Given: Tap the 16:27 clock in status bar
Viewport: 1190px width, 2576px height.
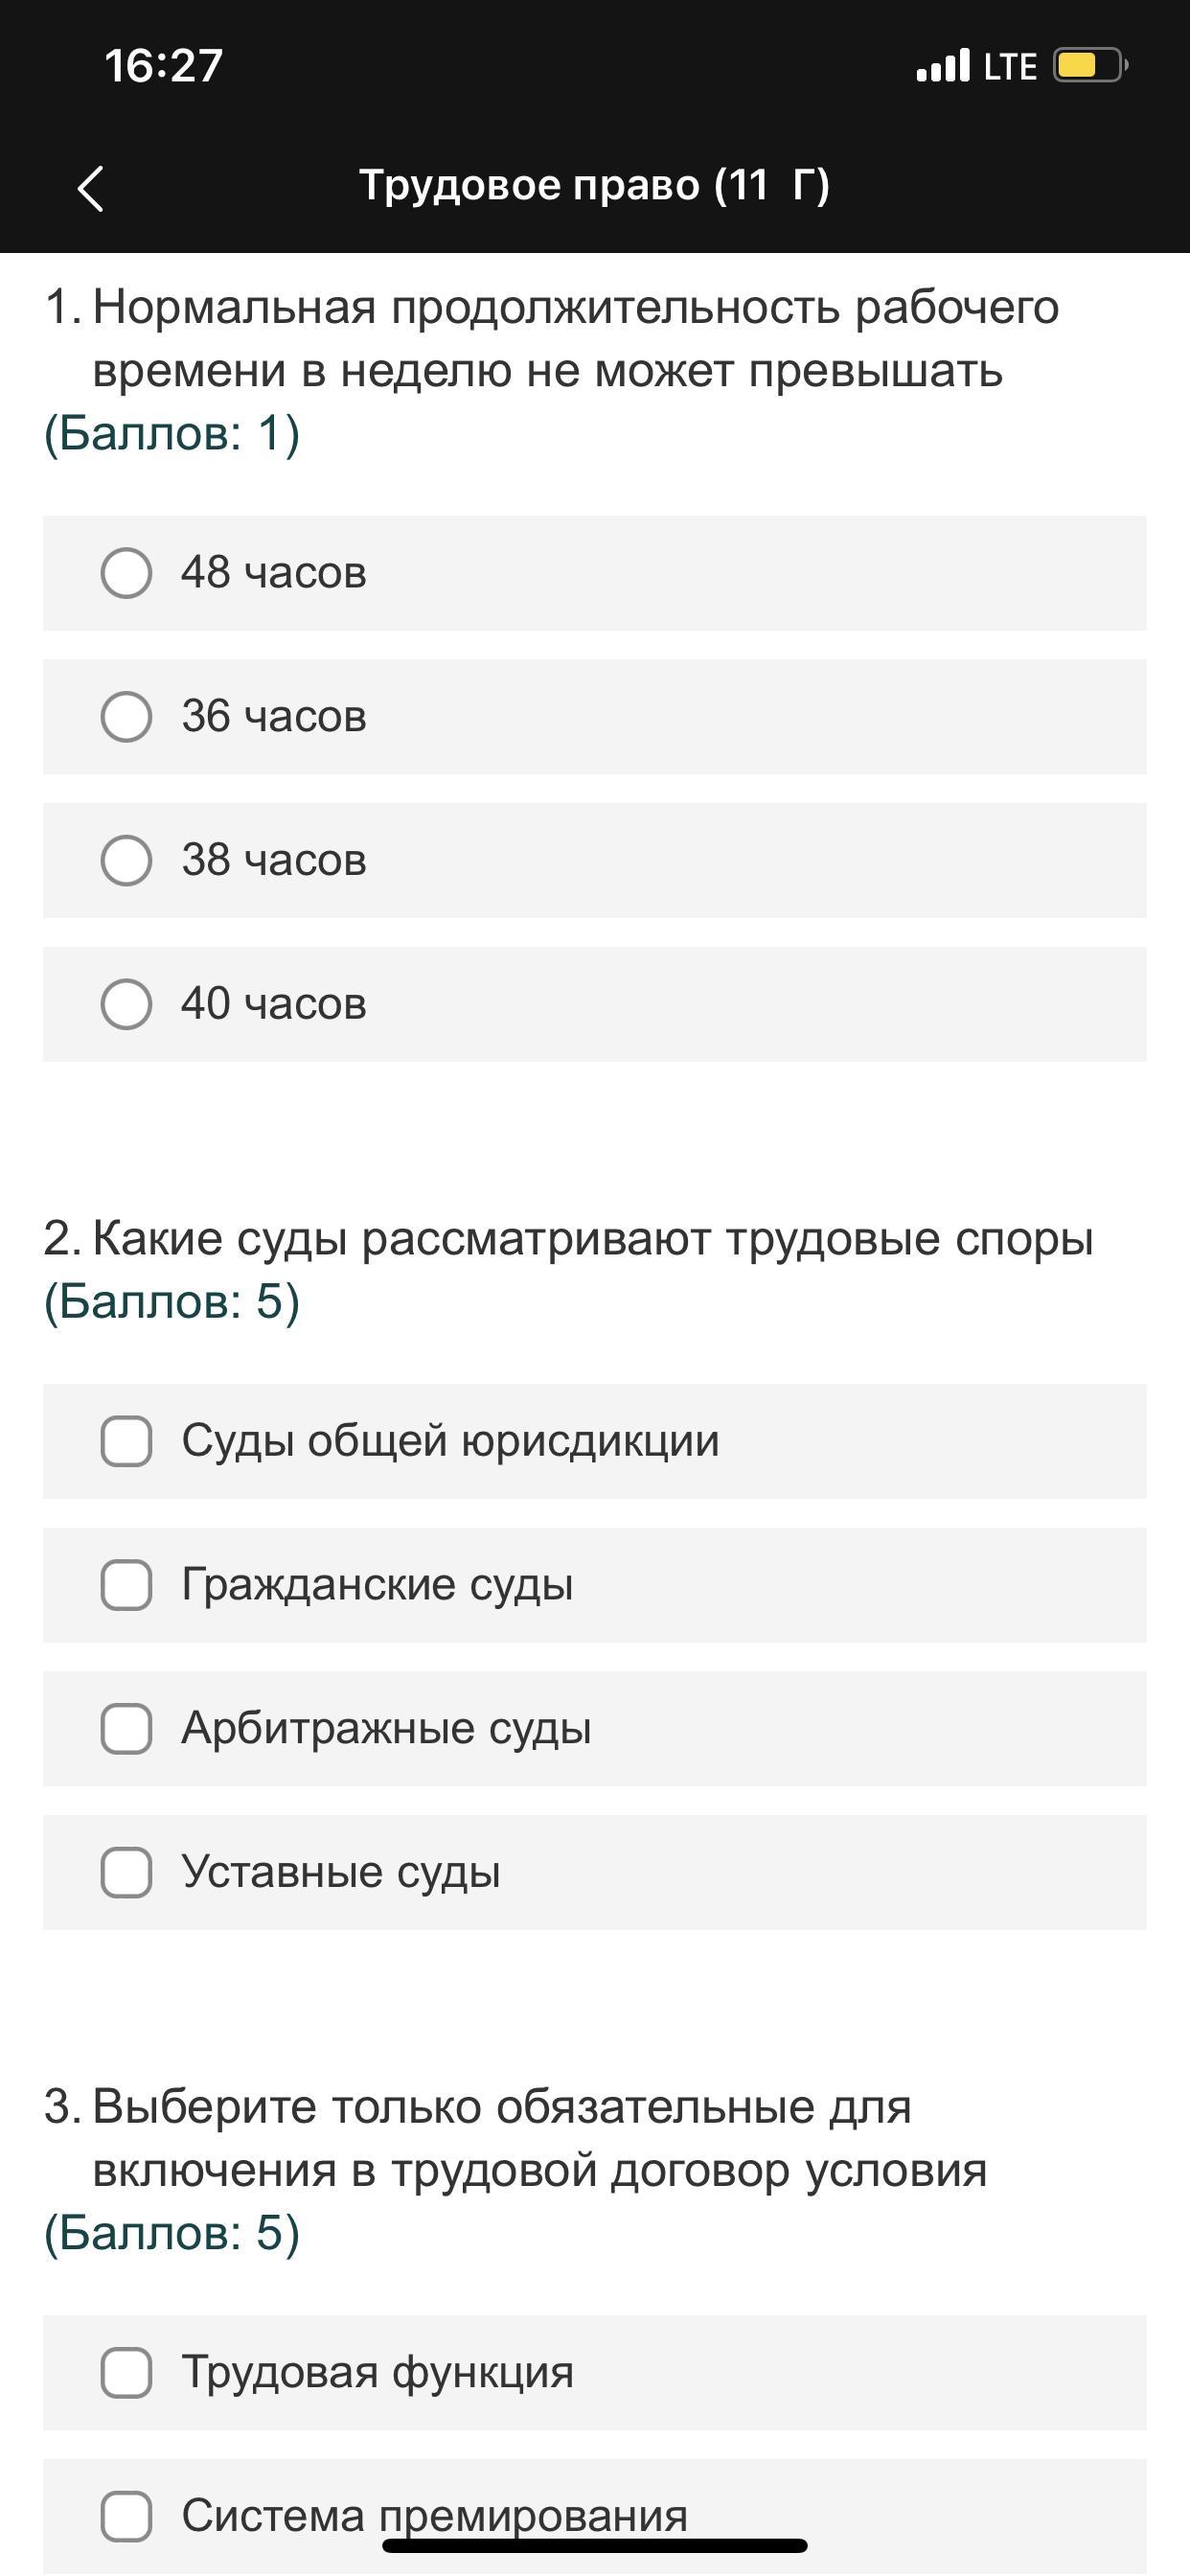Looking at the screenshot, I should pyautogui.click(x=163, y=66).
